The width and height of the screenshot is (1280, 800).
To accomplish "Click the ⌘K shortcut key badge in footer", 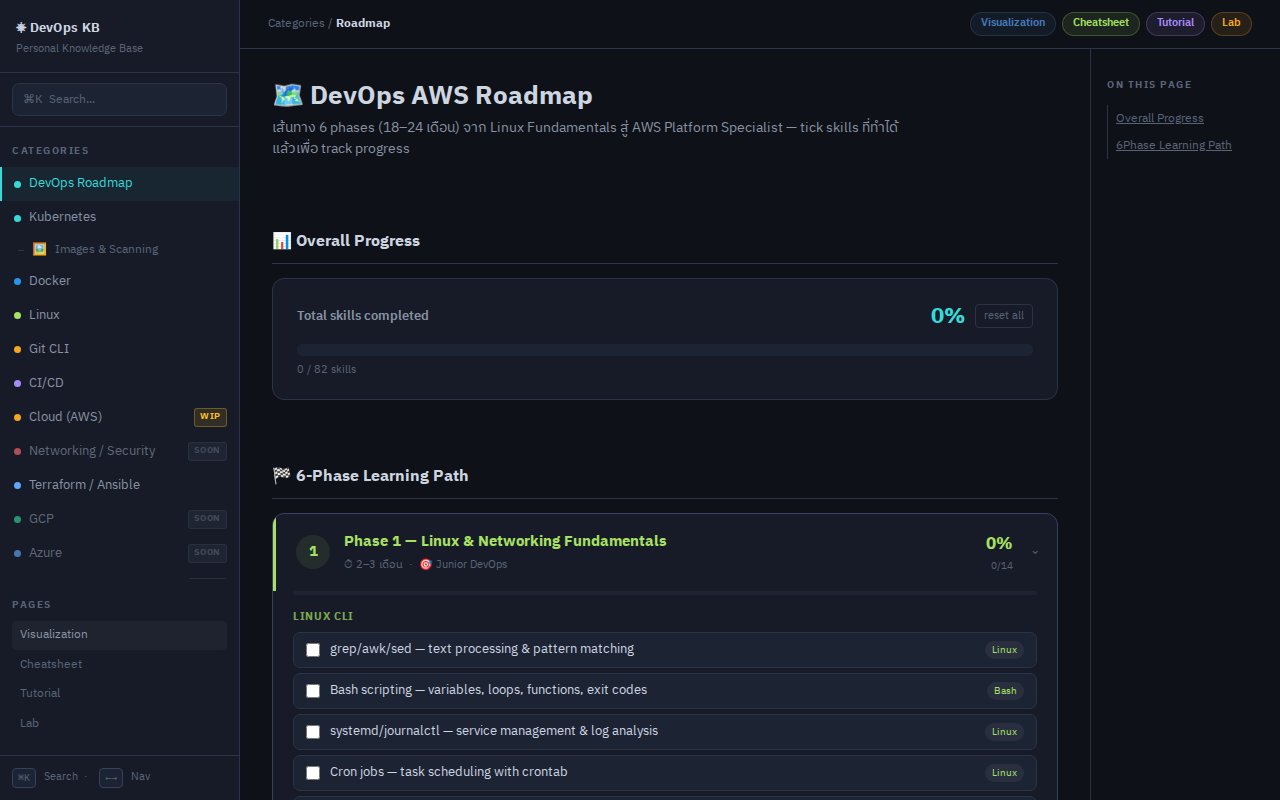I will click(24, 777).
